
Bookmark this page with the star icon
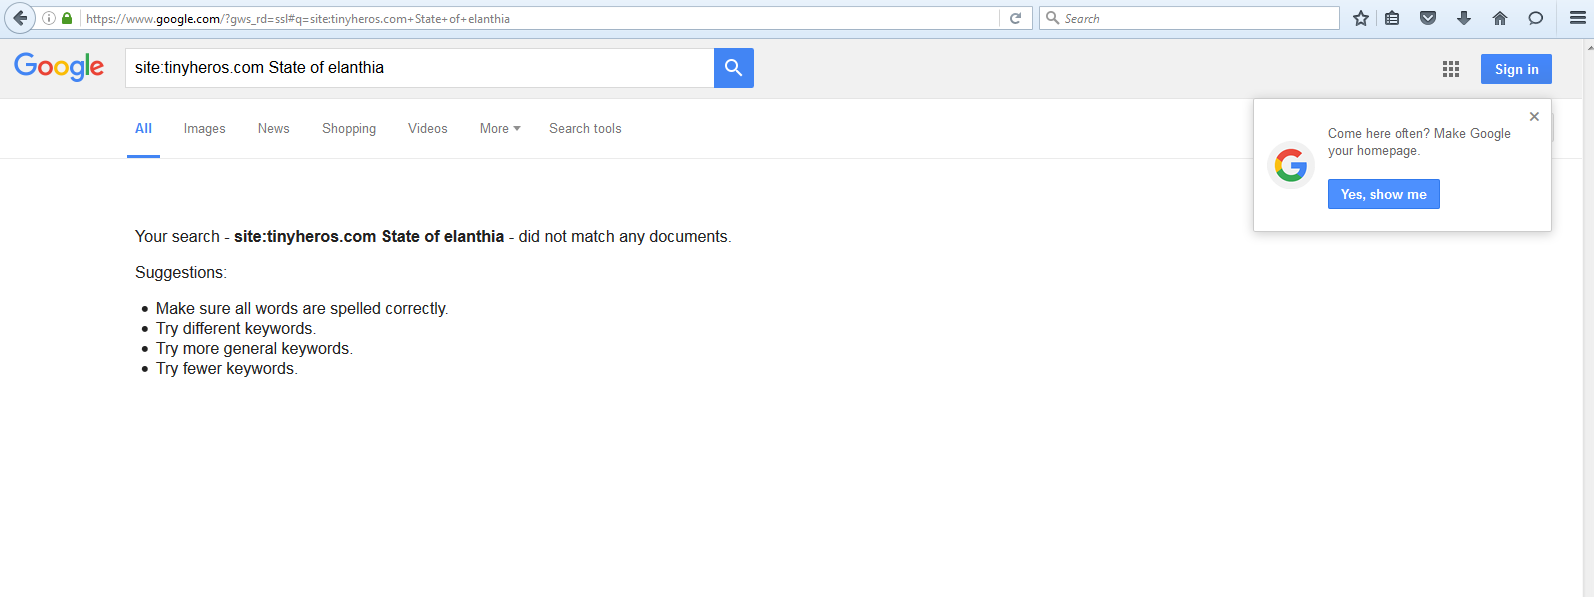point(1361,18)
